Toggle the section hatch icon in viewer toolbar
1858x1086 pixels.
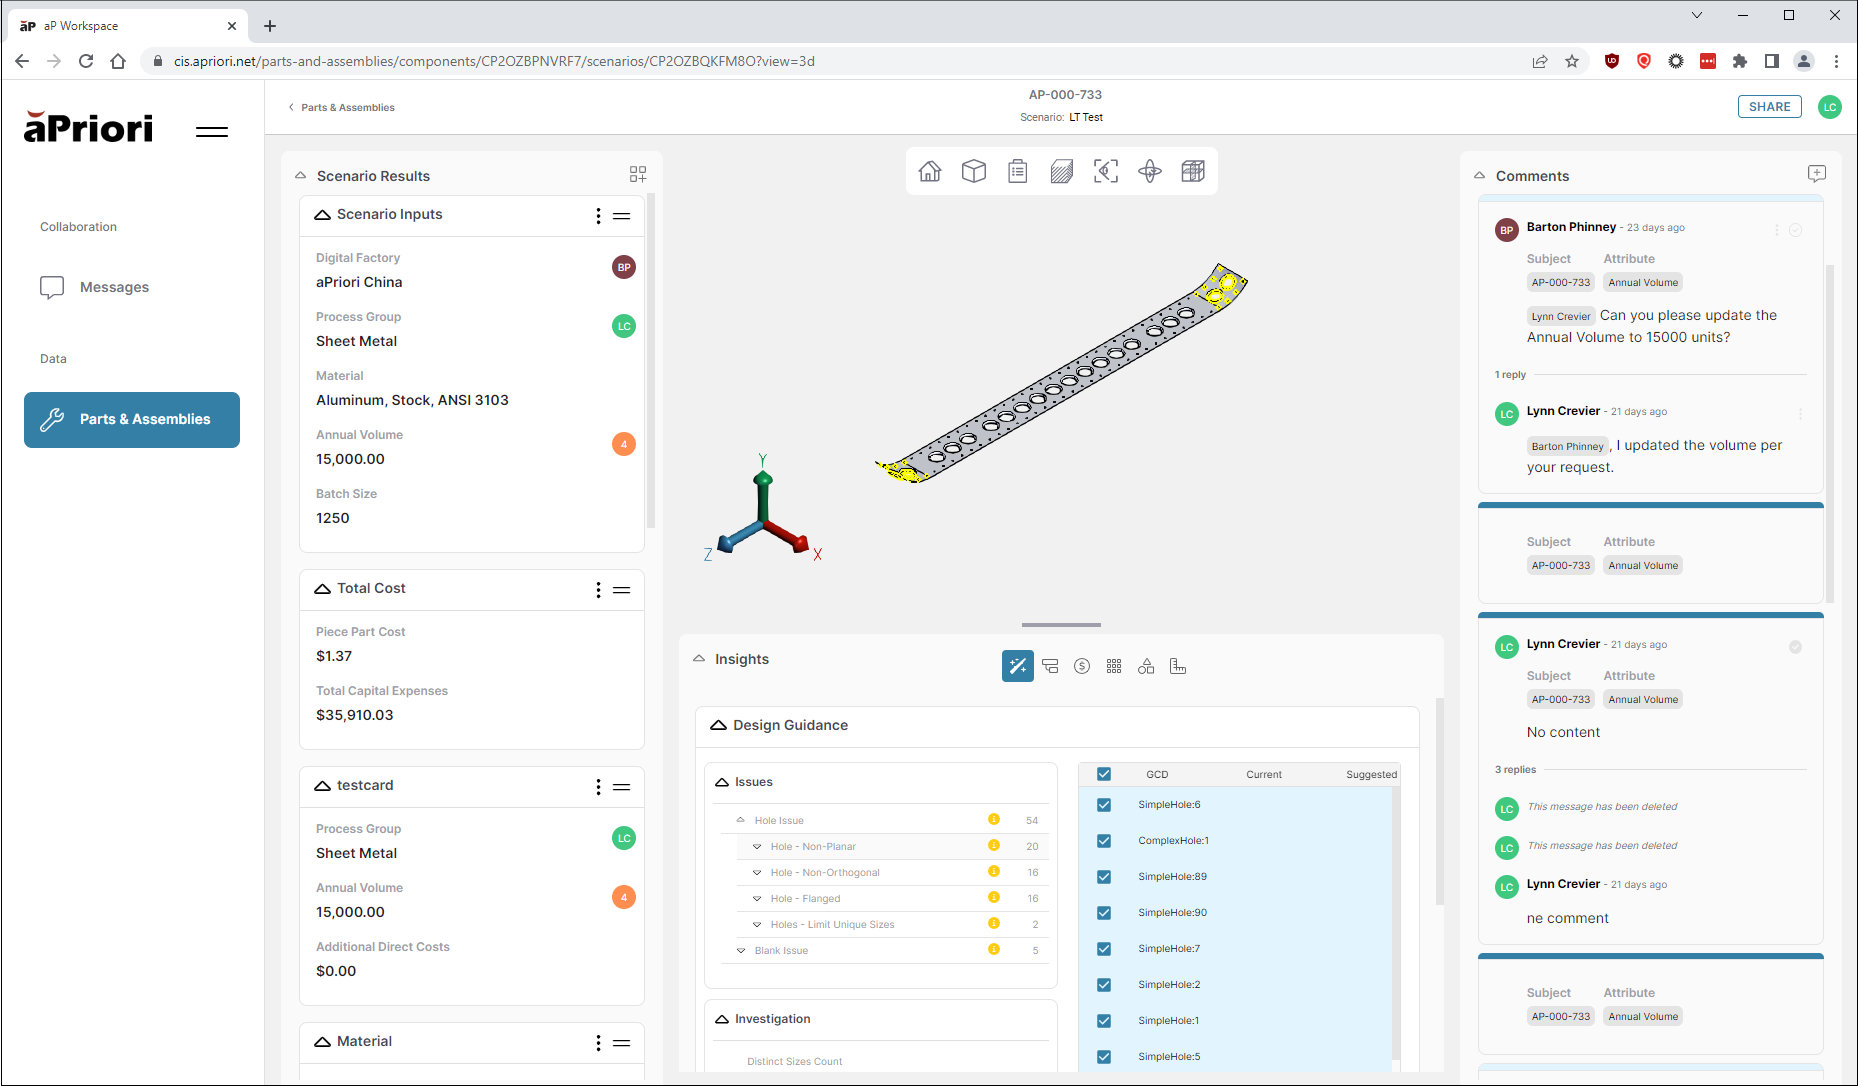1062,171
